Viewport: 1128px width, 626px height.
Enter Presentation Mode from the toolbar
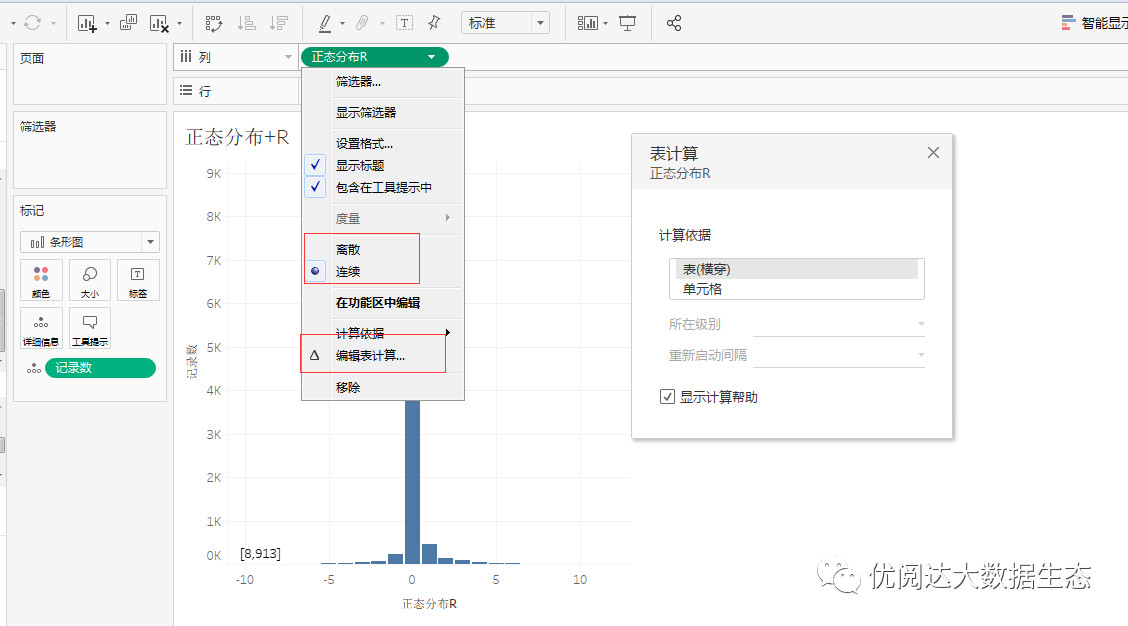coord(627,22)
